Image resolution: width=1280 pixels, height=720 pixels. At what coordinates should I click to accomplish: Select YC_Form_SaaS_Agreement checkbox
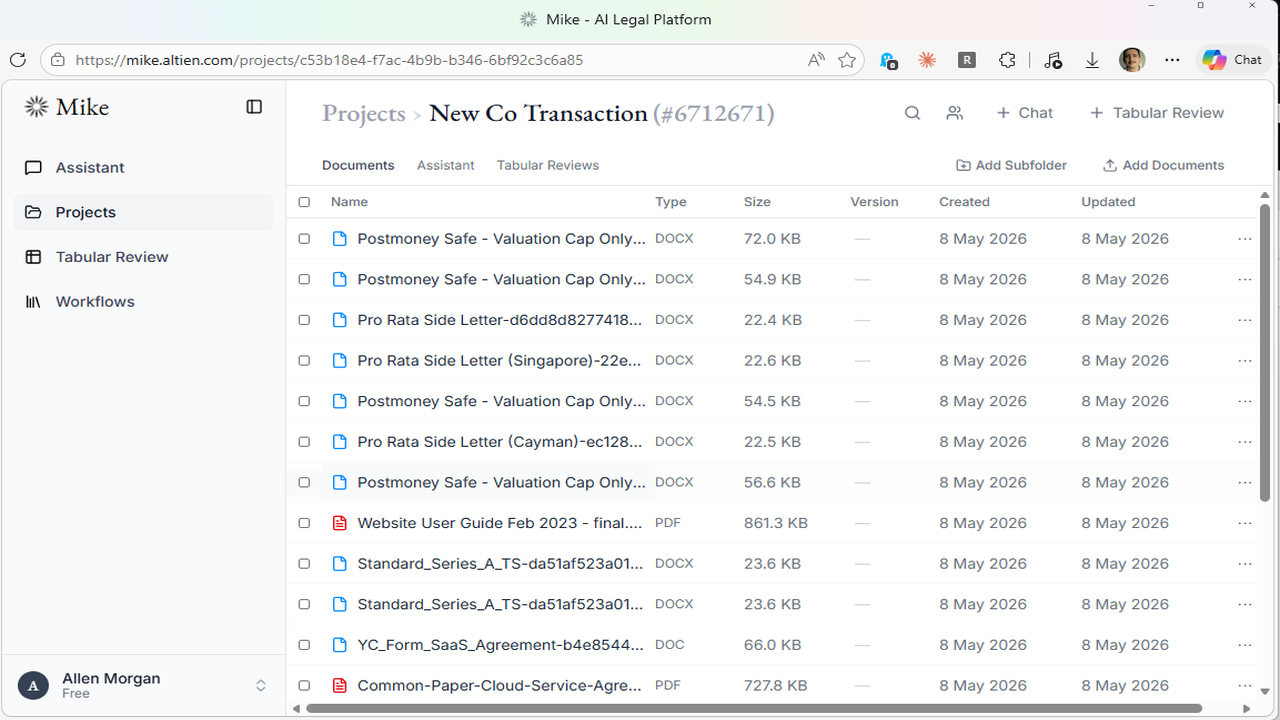(x=304, y=645)
